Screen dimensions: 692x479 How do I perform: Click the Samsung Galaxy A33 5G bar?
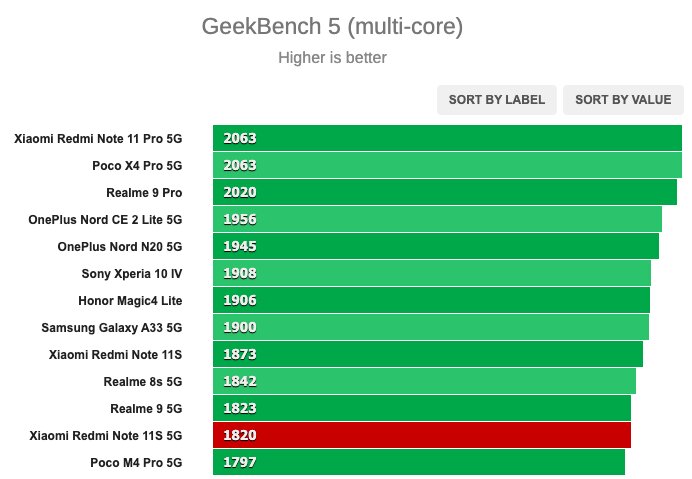click(431, 327)
